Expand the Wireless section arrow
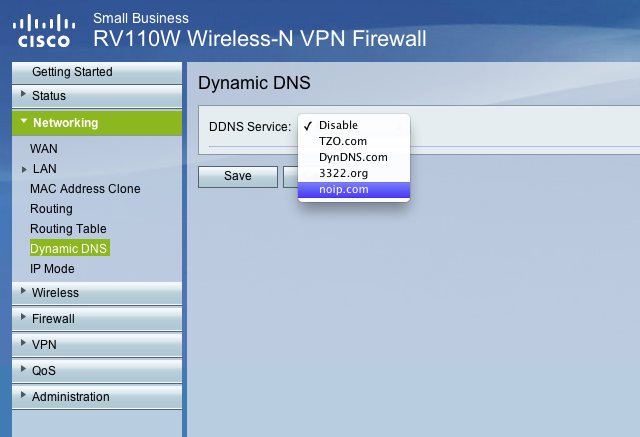Screen dimensions: 640x437 (23, 291)
